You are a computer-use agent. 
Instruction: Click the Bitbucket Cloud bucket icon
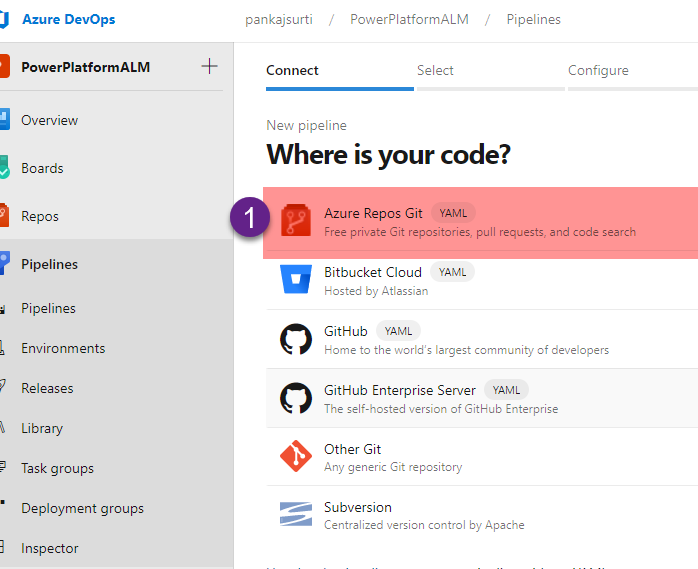(x=296, y=280)
